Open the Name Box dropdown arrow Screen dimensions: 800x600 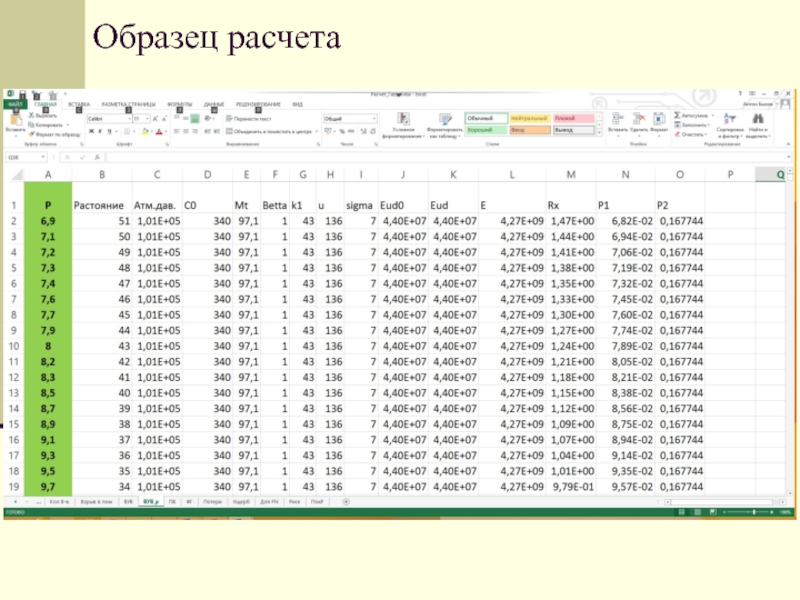click(43, 157)
